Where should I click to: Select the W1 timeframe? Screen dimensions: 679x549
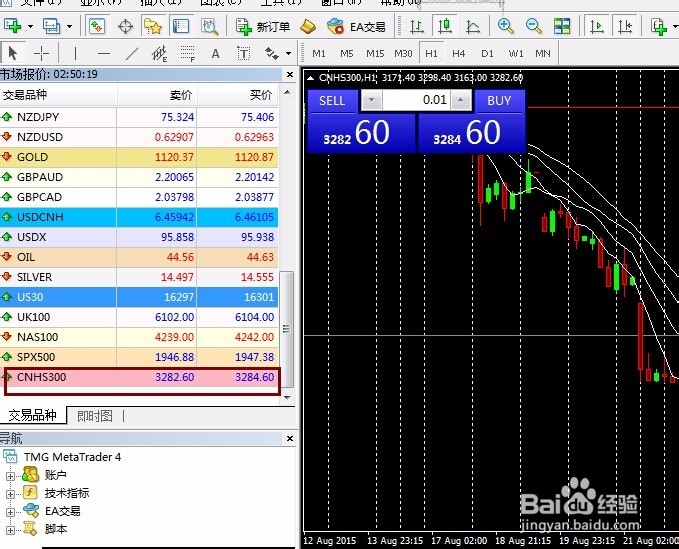[x=516, y=53]
